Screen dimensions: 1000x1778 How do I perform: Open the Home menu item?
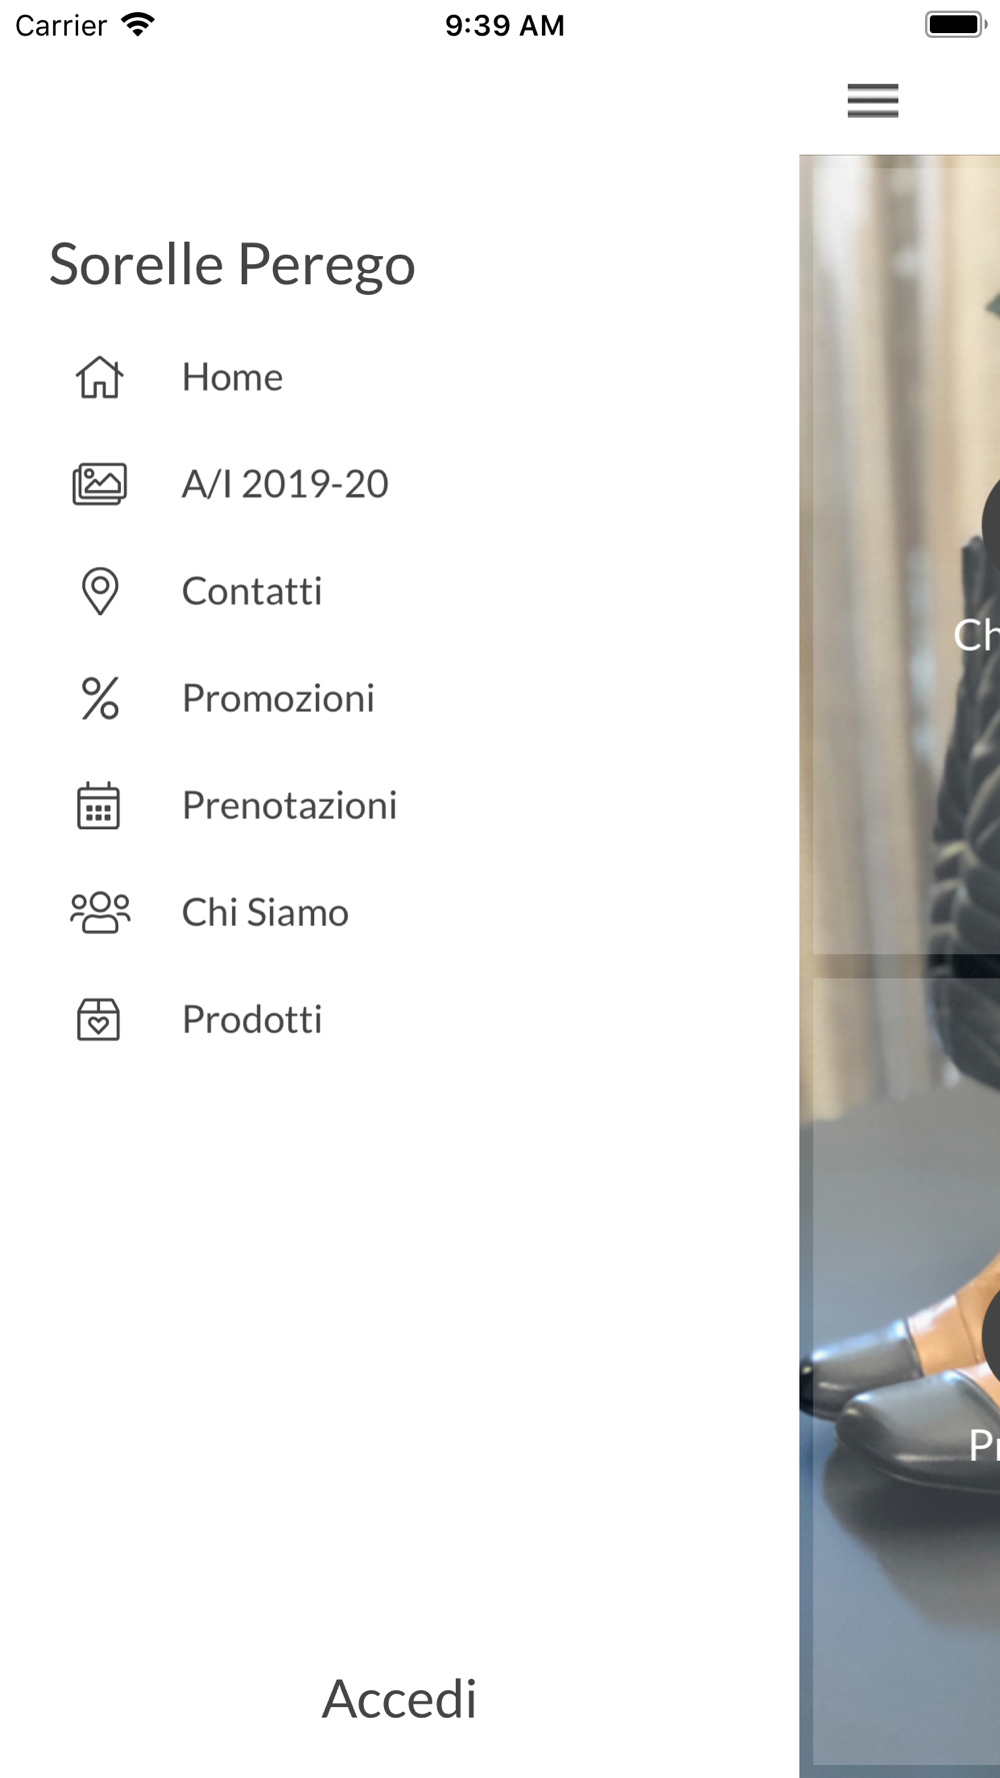(232, 377)
